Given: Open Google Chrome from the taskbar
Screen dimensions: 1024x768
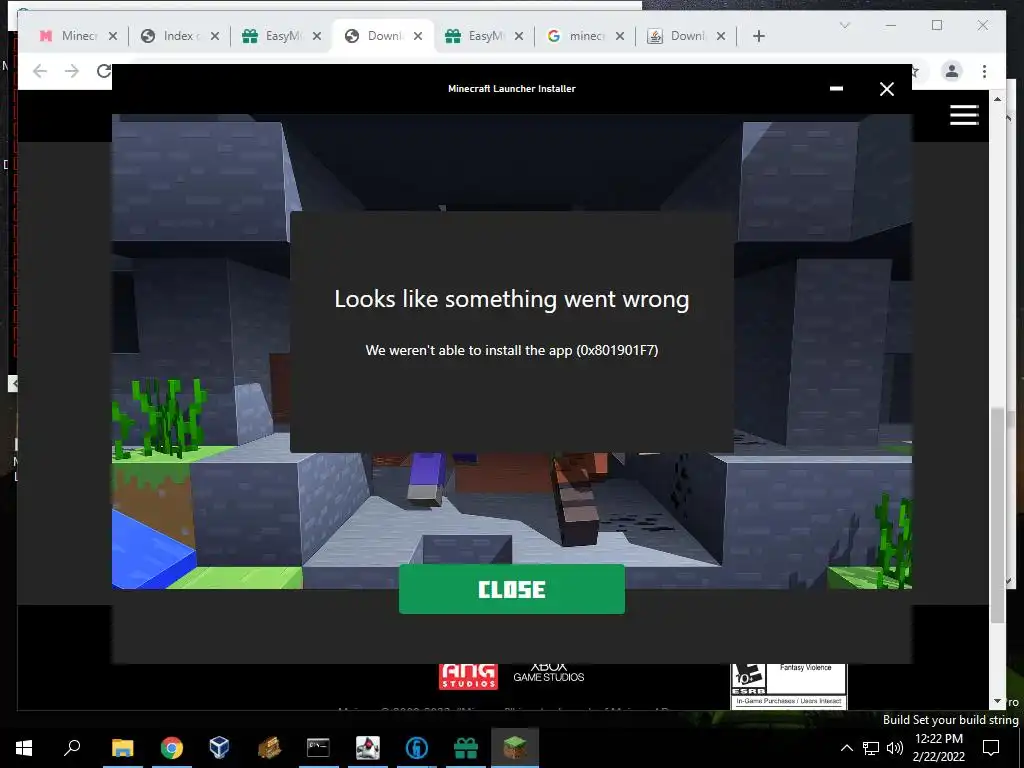Looking at the screenshot, I should [172, 748].
